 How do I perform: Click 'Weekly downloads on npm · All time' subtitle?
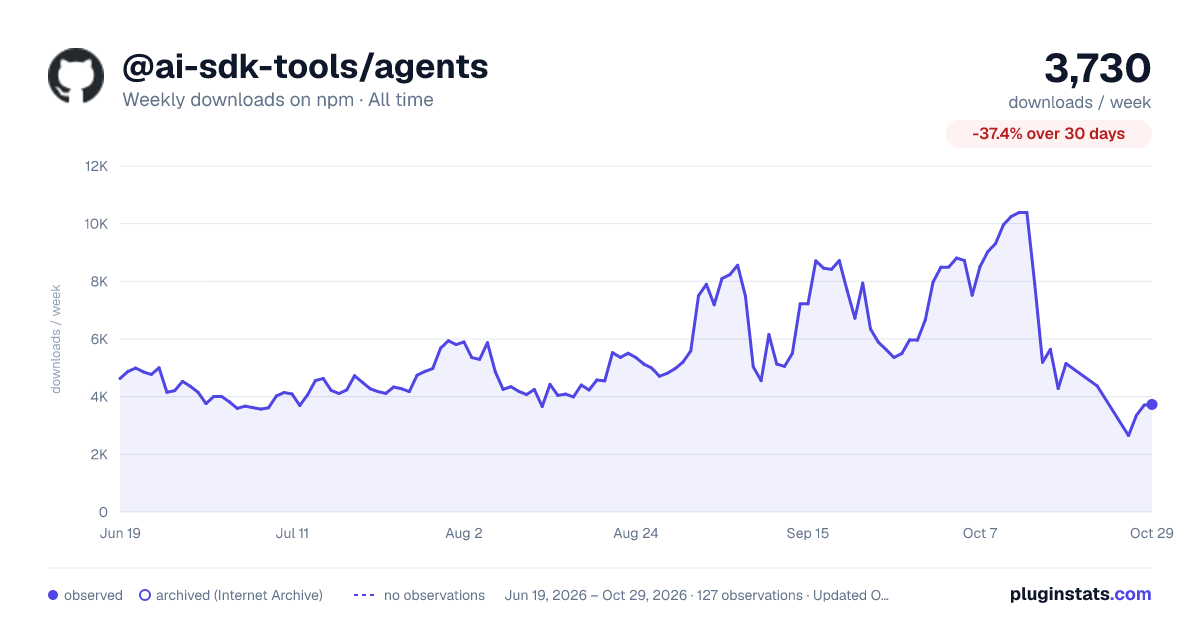[x=278, y=100]
